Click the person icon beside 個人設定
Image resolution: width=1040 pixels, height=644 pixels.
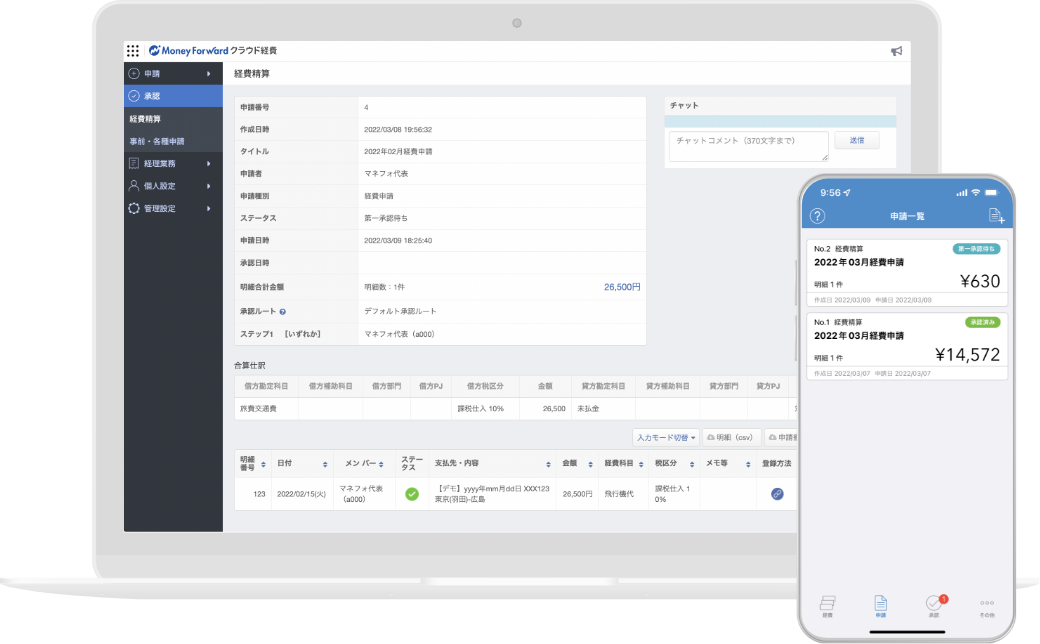pos(134,186)
